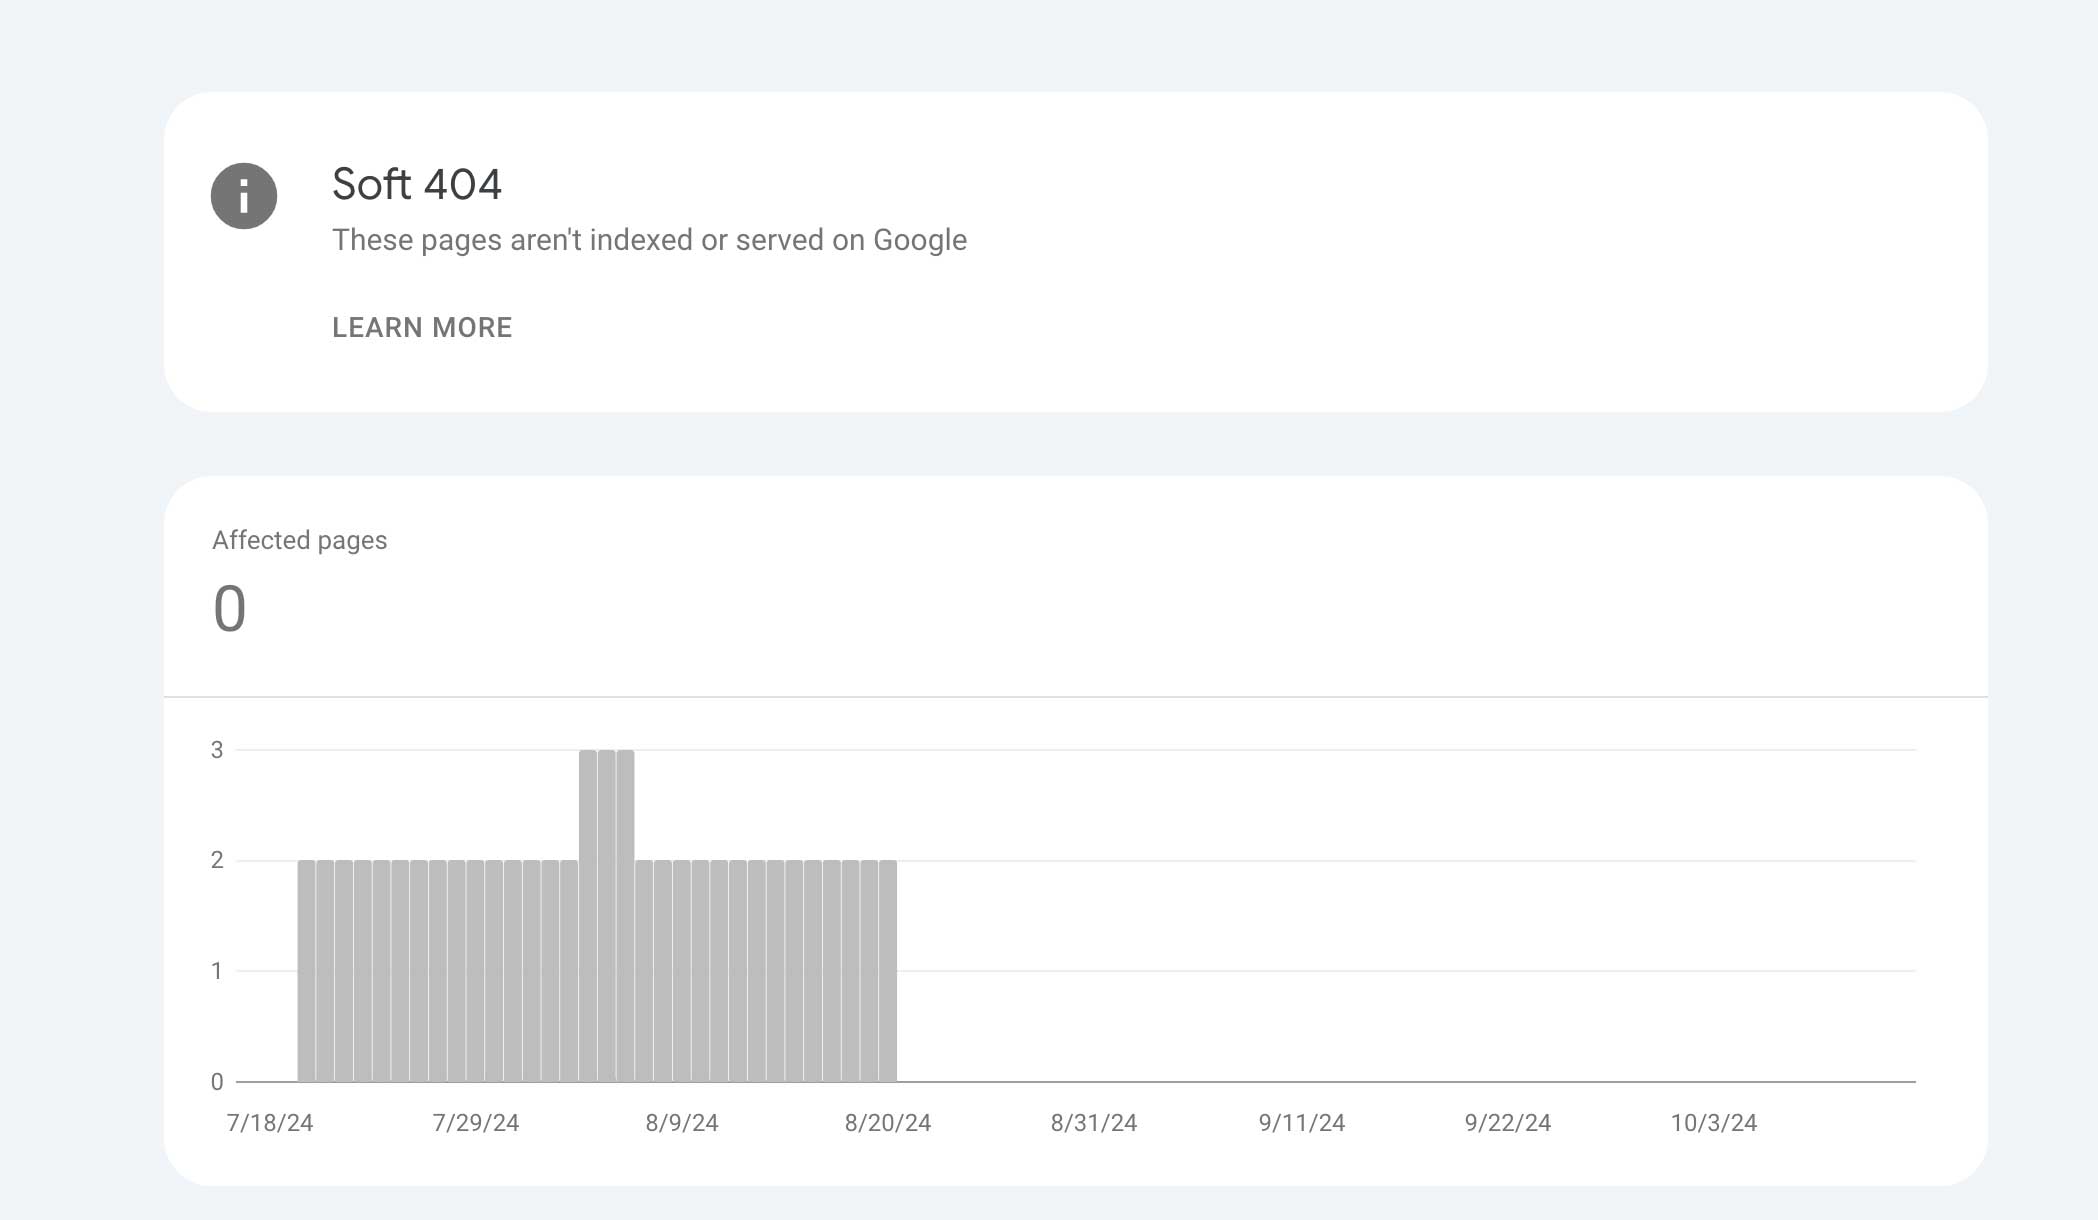Viewport: 2098px width, 1220px height.
Task: Select the 7/18/24 date label on the chart
Action: (270, 1123)
